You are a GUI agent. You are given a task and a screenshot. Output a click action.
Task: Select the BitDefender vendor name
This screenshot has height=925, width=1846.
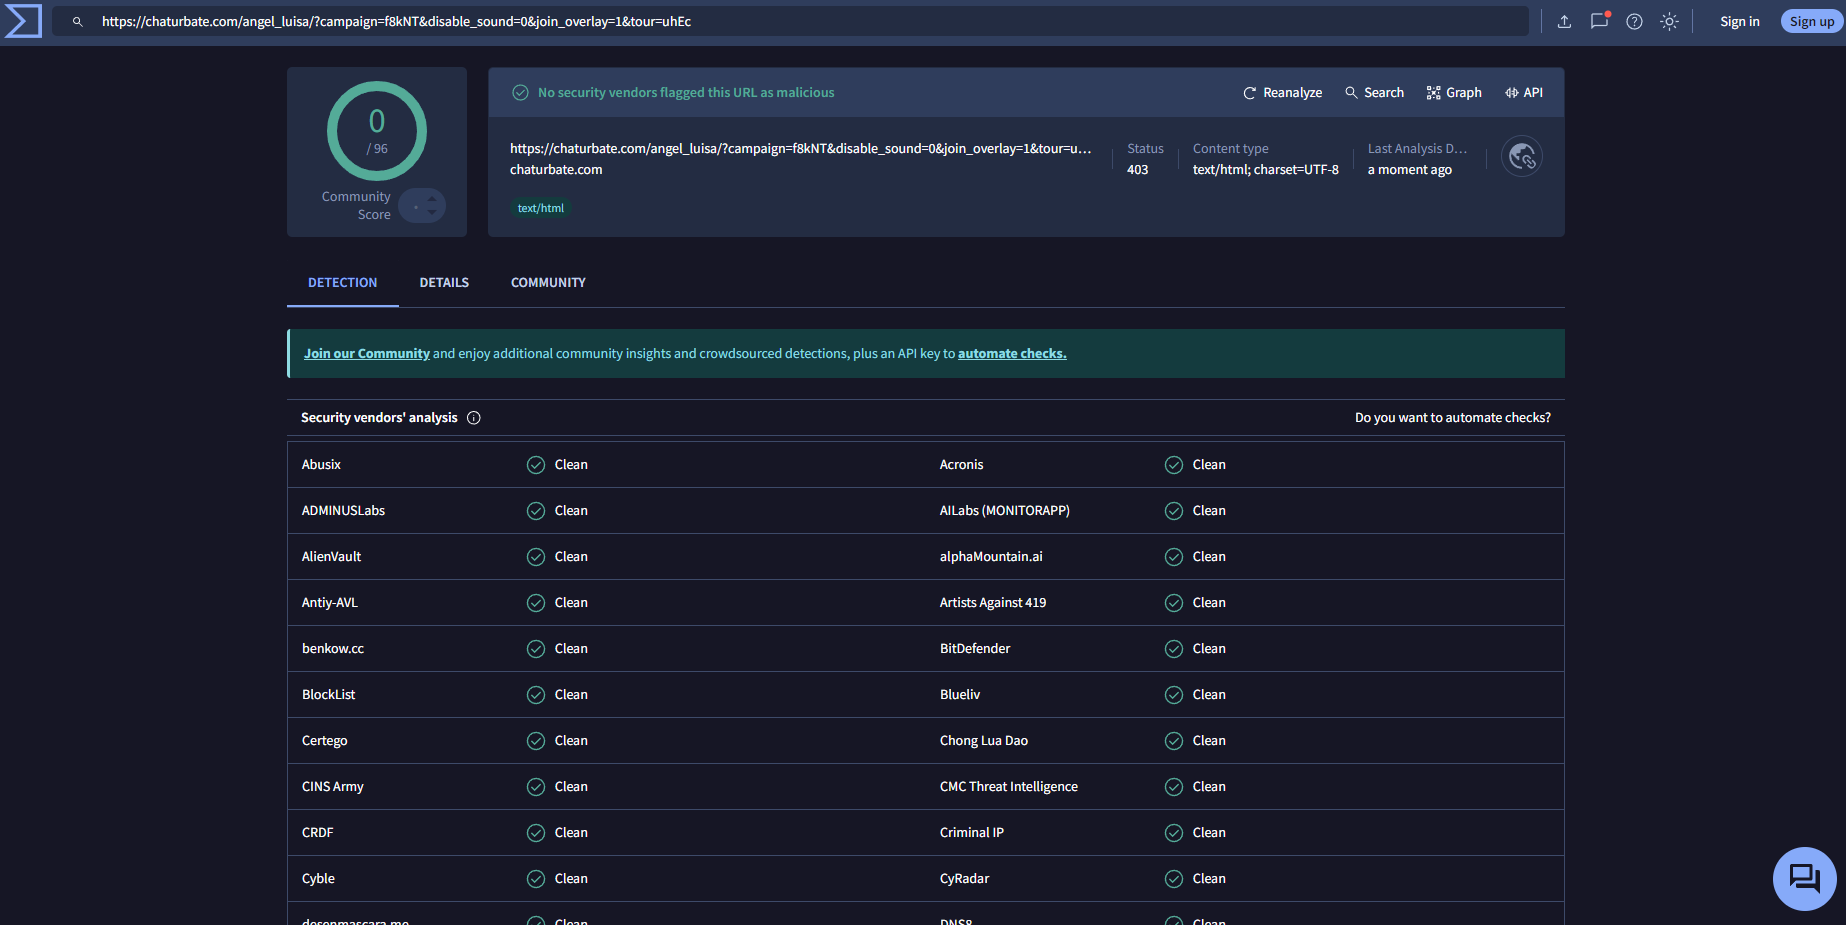point(975,649)
